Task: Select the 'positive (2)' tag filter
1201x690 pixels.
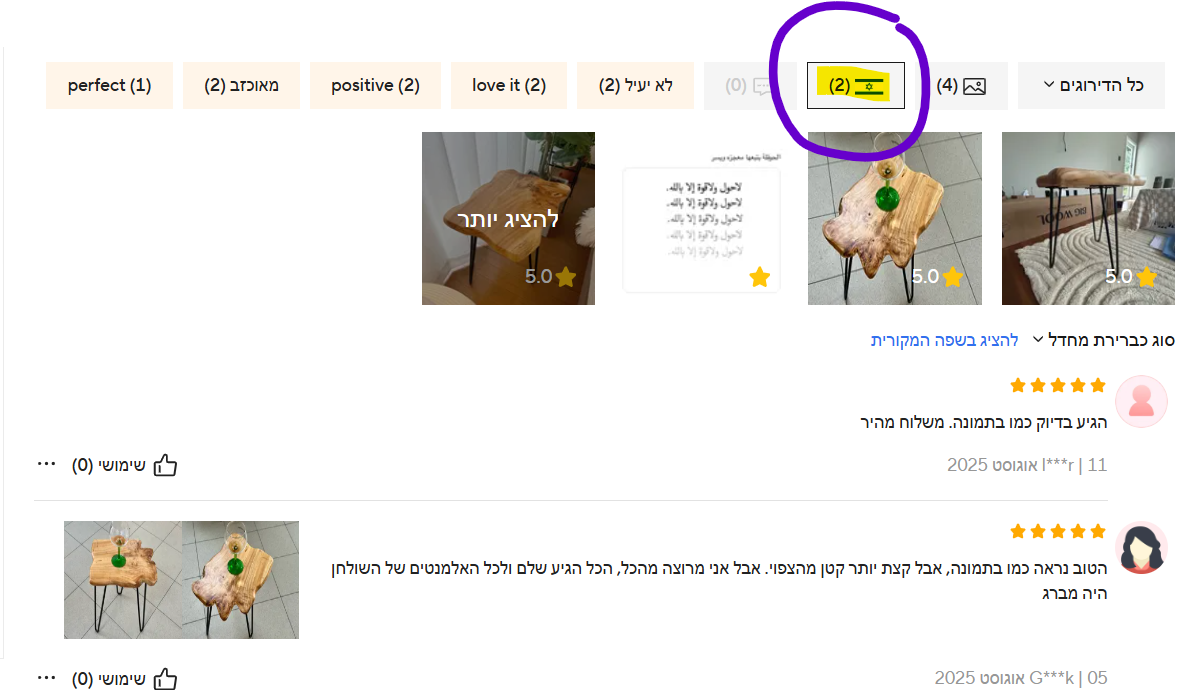Action: [375, 86]
